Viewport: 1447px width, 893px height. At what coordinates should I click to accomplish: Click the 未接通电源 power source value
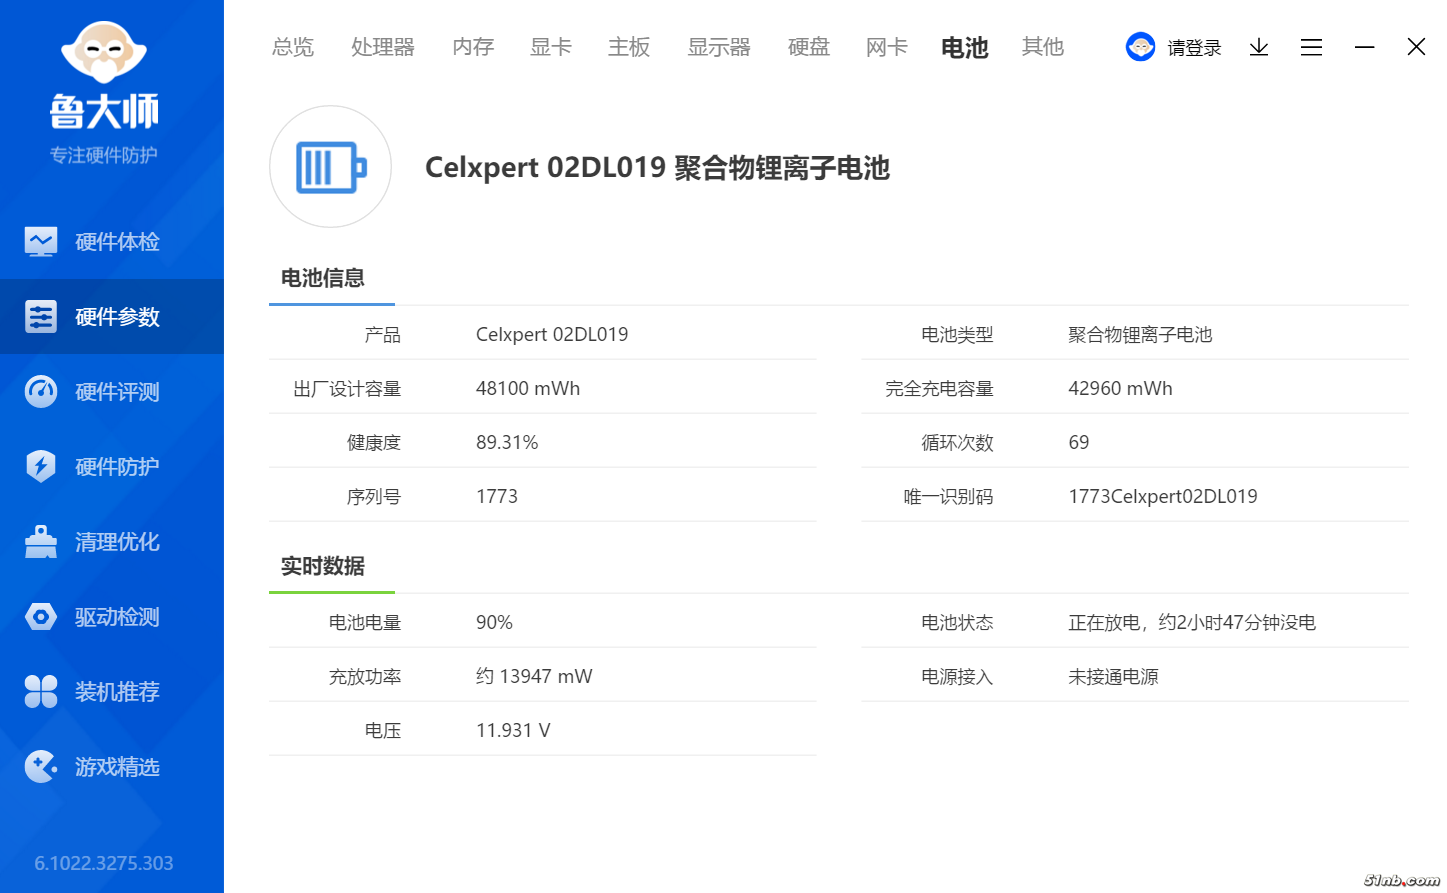(x=1113, y=676)
